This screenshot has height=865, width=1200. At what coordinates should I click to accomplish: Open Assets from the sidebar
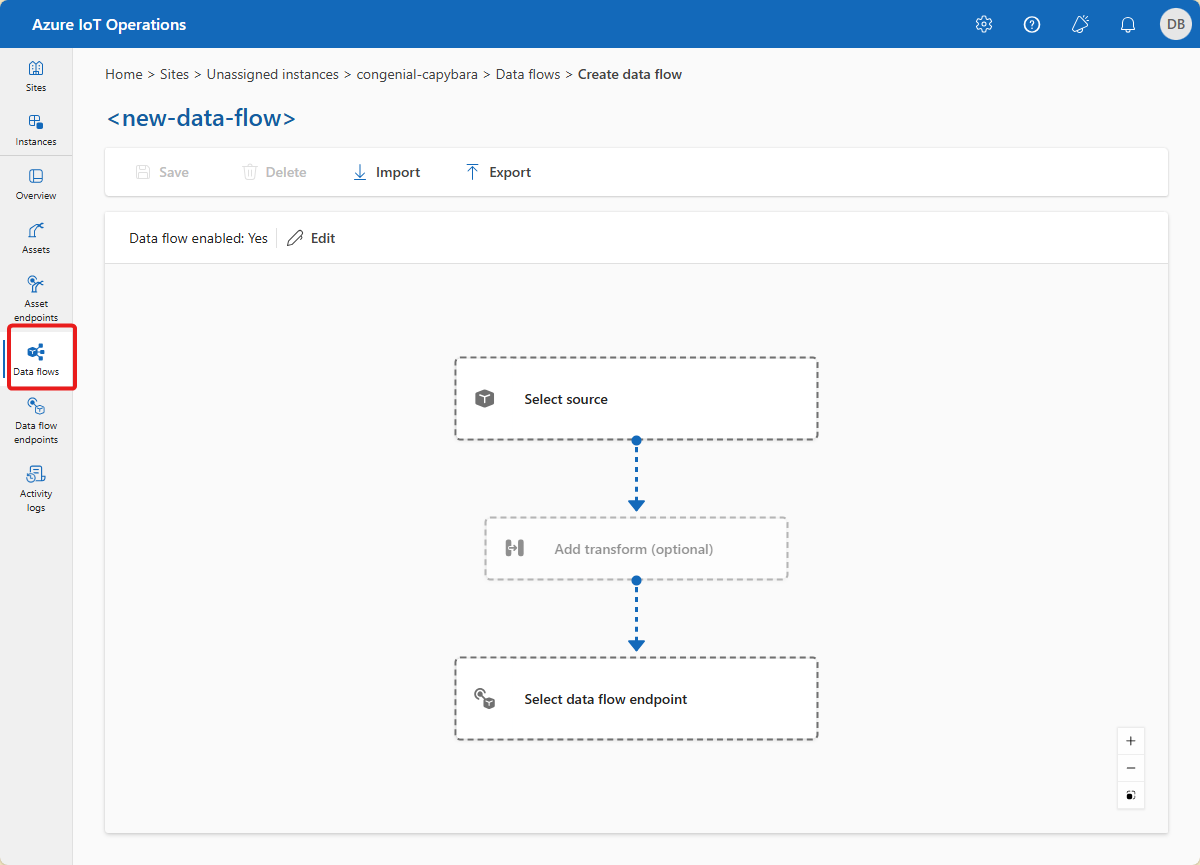pos(36,238)
